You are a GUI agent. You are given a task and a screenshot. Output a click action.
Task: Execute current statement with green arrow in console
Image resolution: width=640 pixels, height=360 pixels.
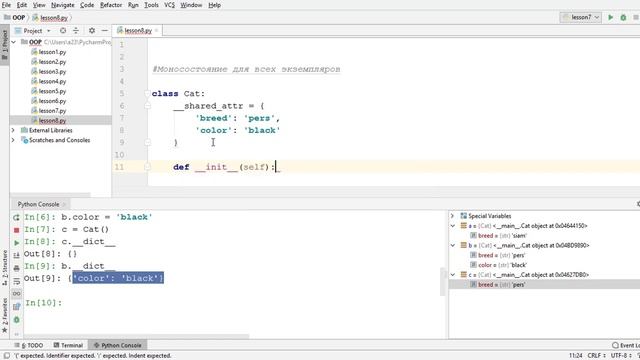(16, 243)
